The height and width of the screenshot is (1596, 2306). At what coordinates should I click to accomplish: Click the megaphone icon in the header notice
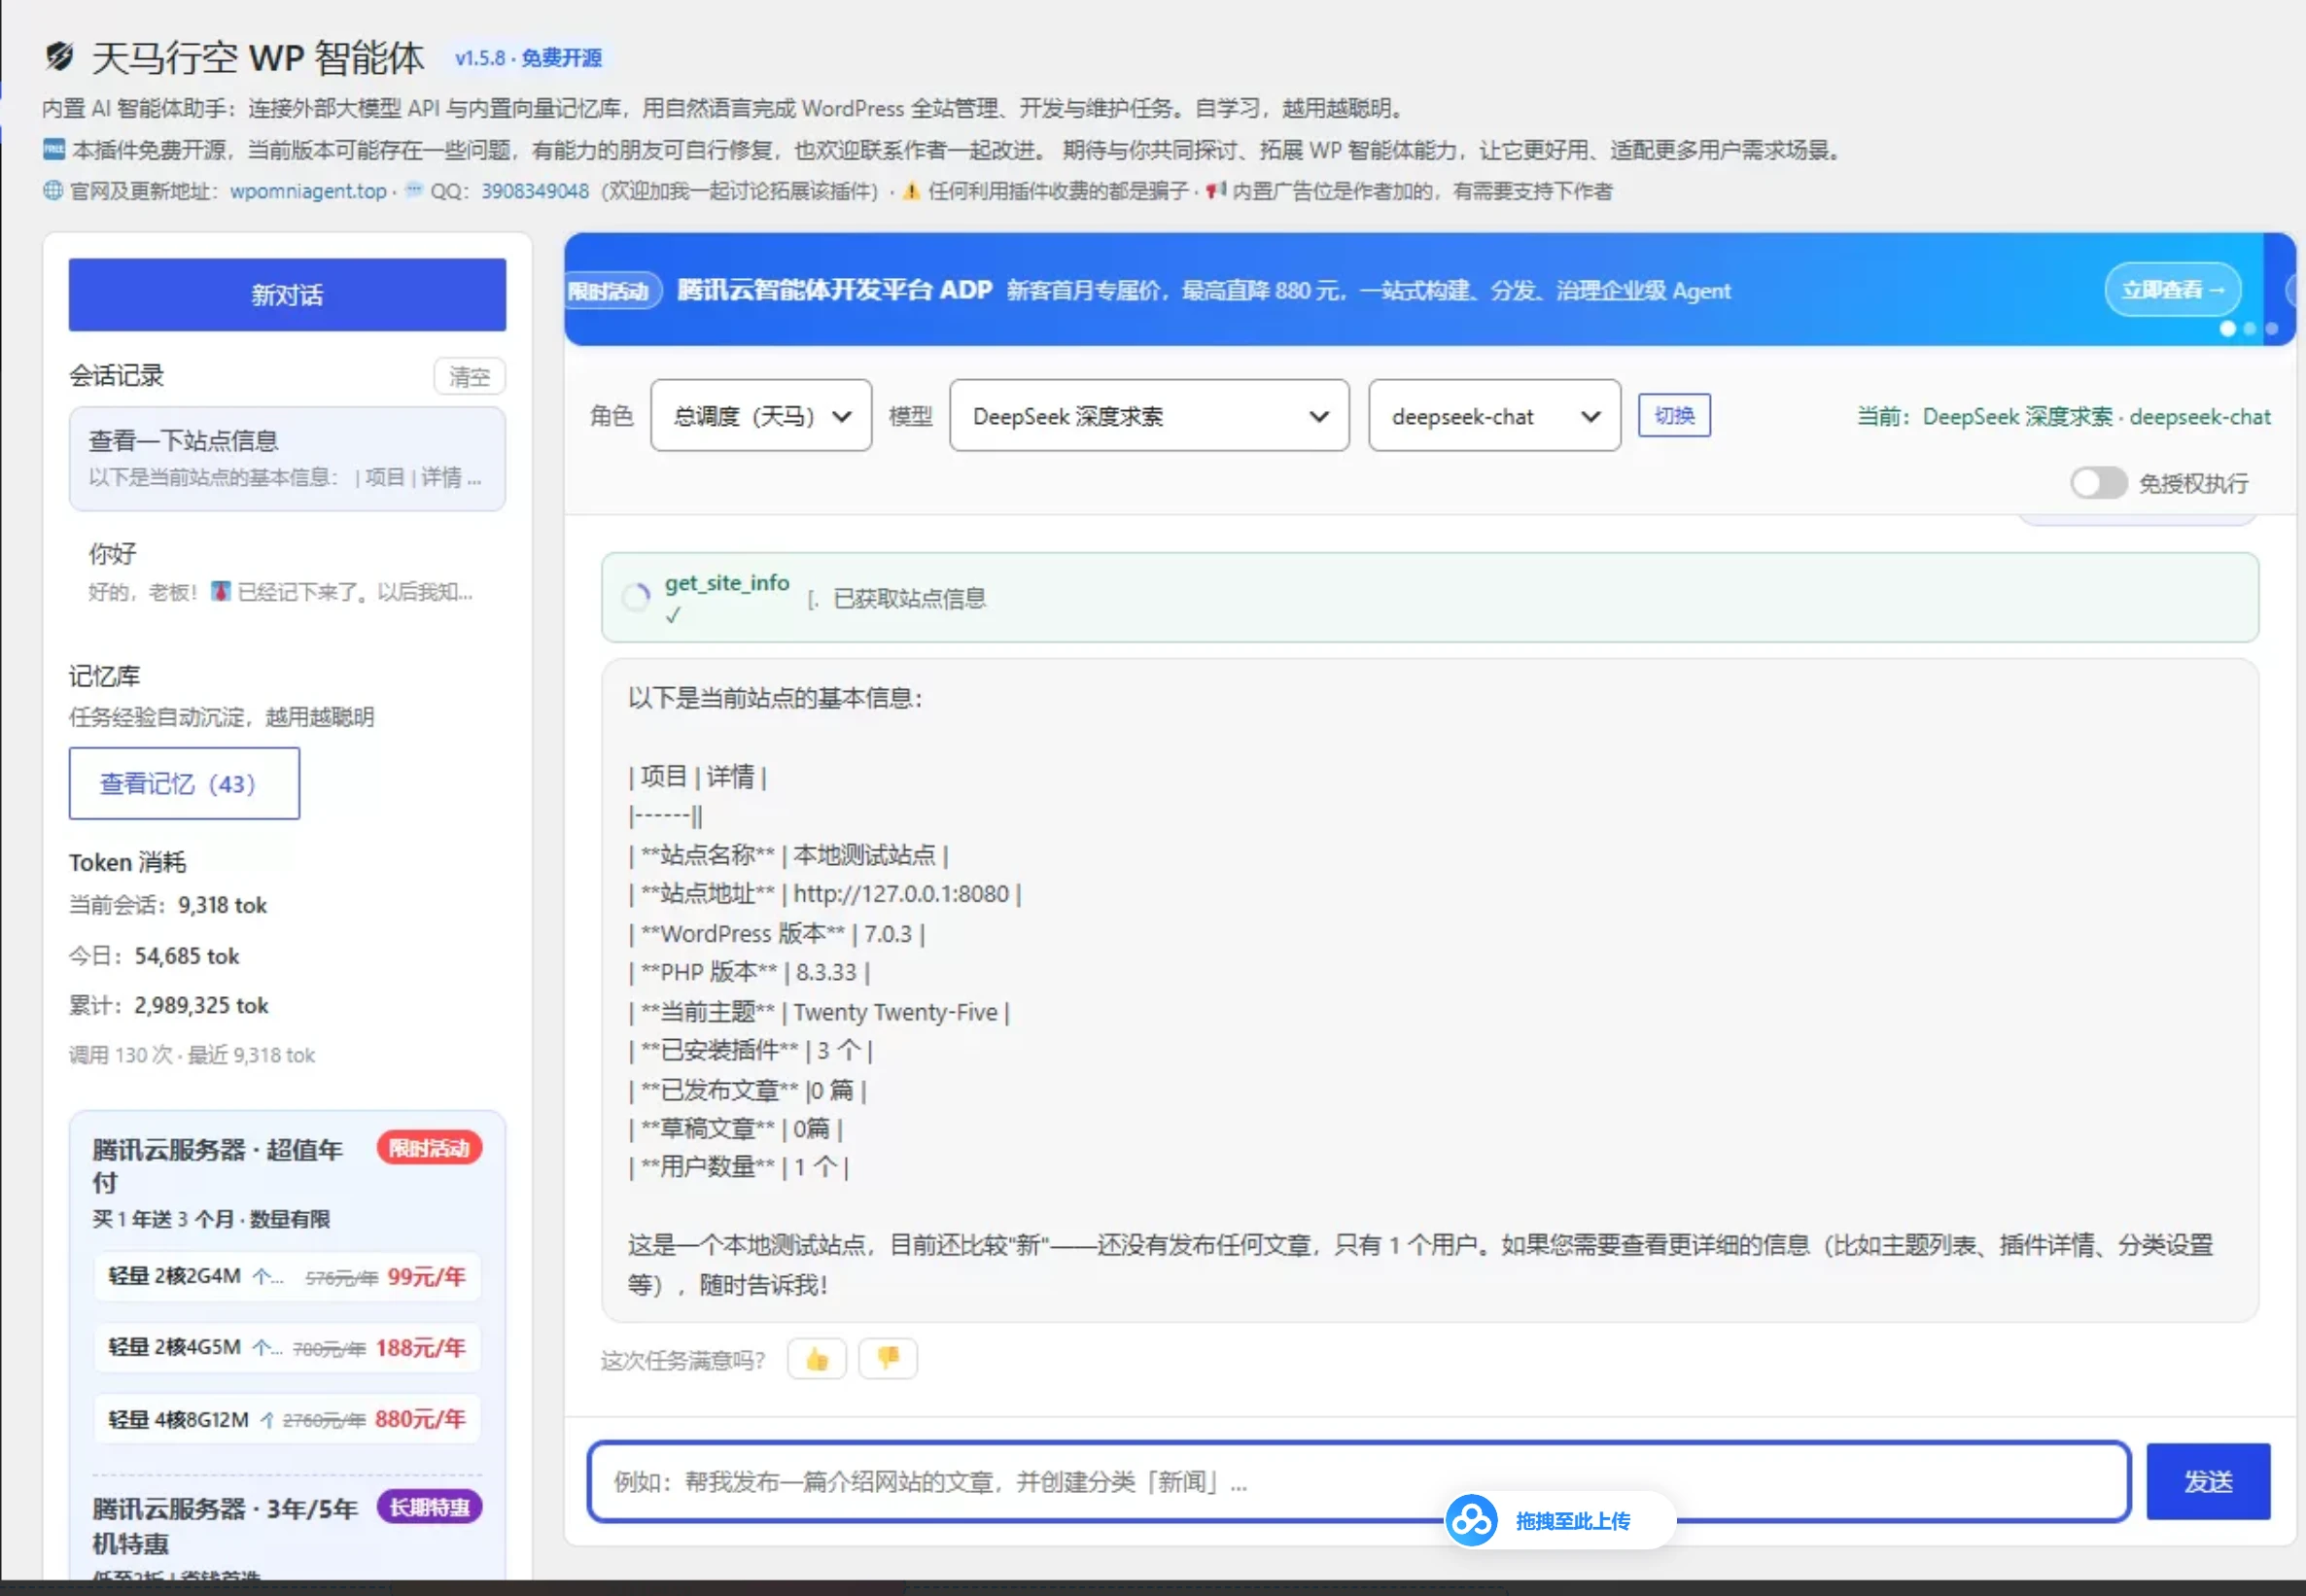point(1215,190)
